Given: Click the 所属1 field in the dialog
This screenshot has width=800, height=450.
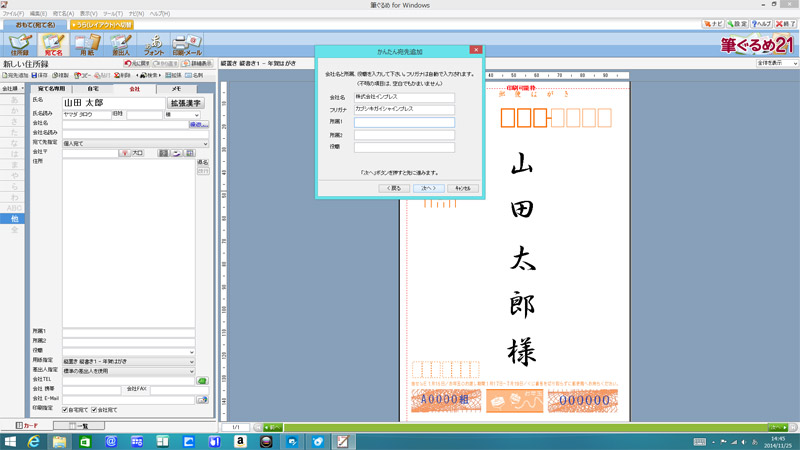Looking at the screenshot, I should pos(404,122).
